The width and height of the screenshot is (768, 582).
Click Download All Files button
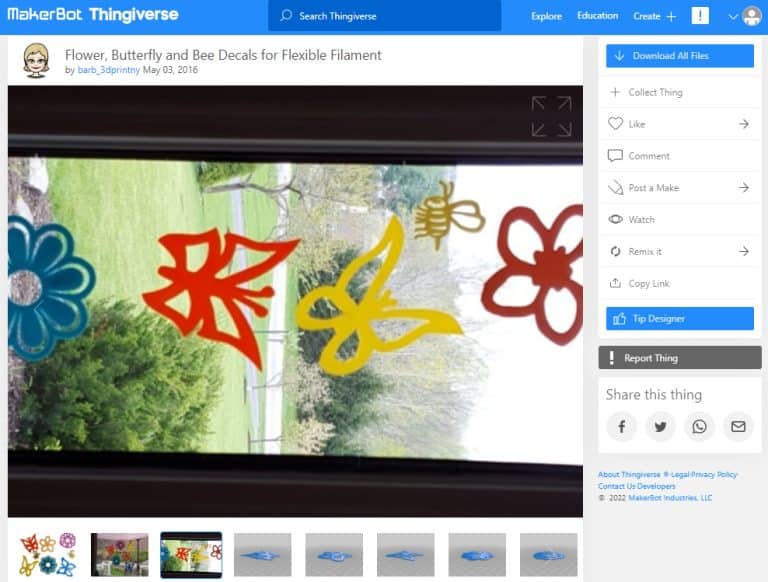tap(679, 56)
